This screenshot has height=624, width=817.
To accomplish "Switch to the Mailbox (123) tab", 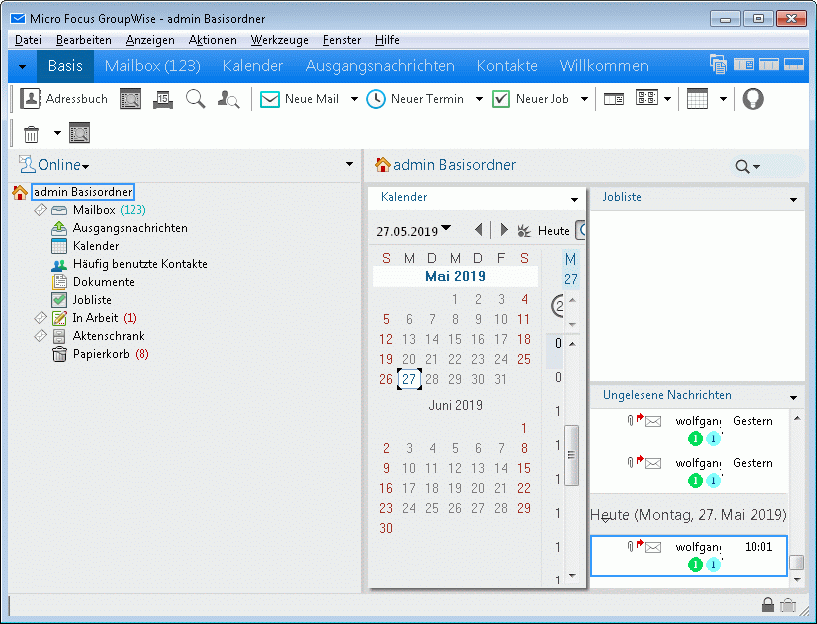I will coord(153,66).
